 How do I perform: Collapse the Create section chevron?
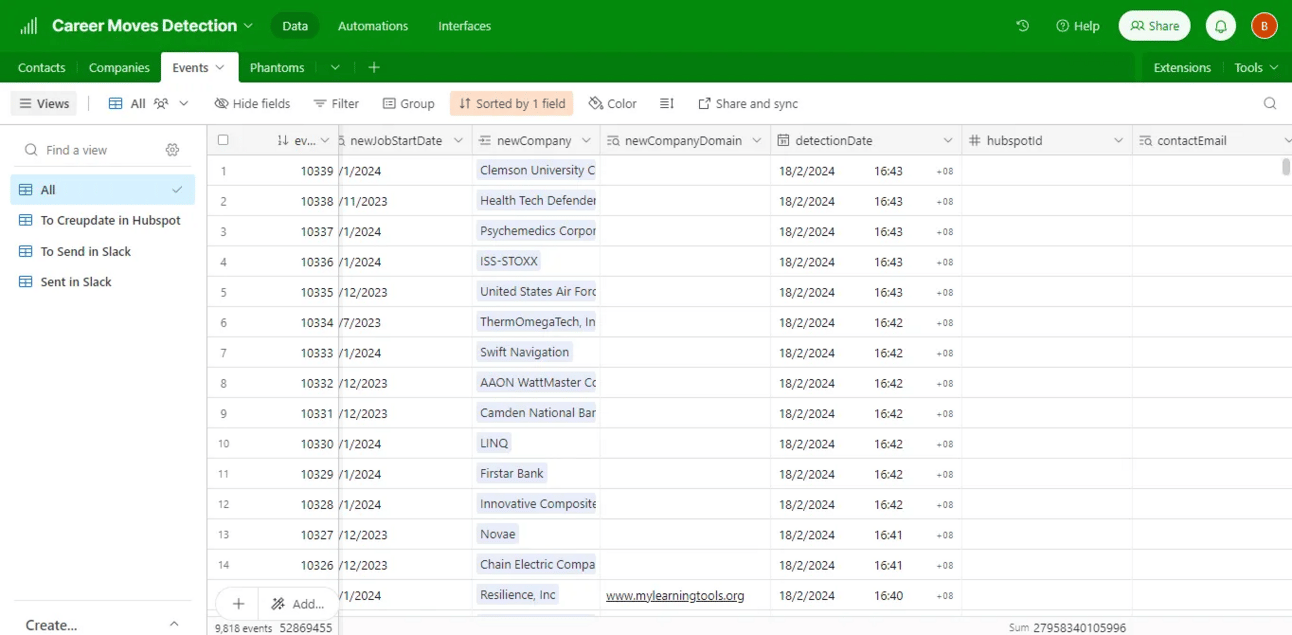tap(174, 624)
